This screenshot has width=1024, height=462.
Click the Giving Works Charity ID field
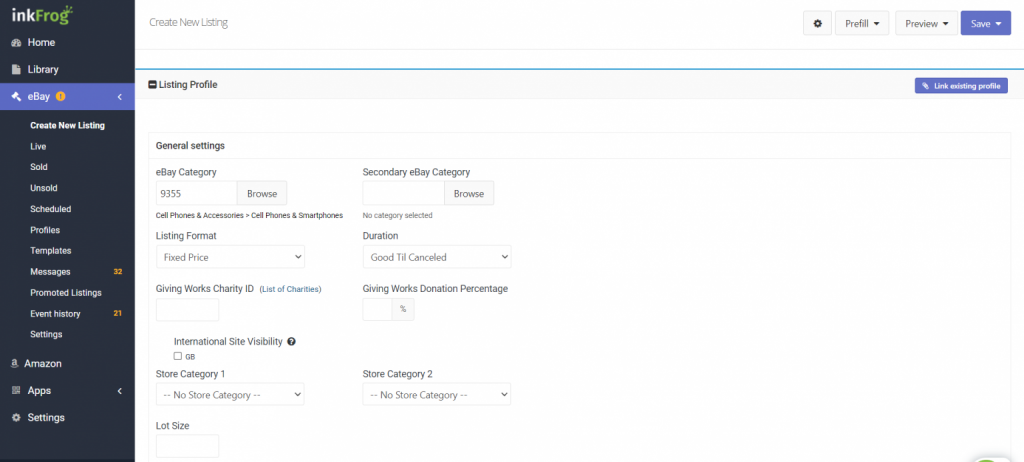point(187,309)
